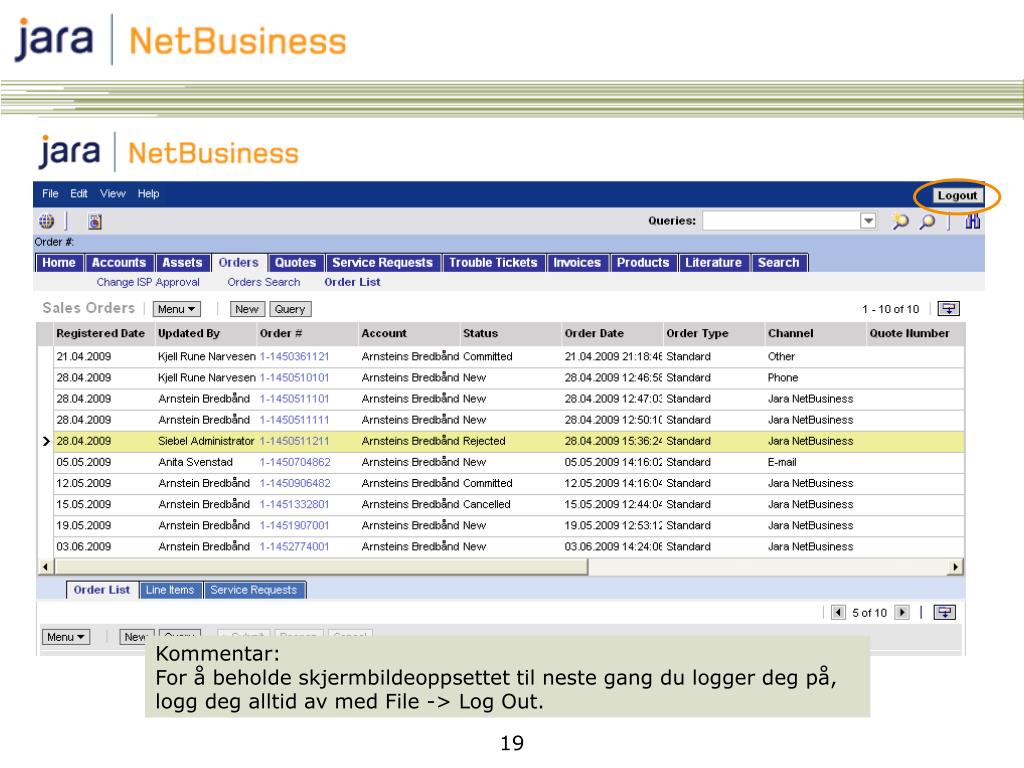Go to previous record arrow beside 5 of 10
Screen dimensions: 1024x768
click(839, 612)
